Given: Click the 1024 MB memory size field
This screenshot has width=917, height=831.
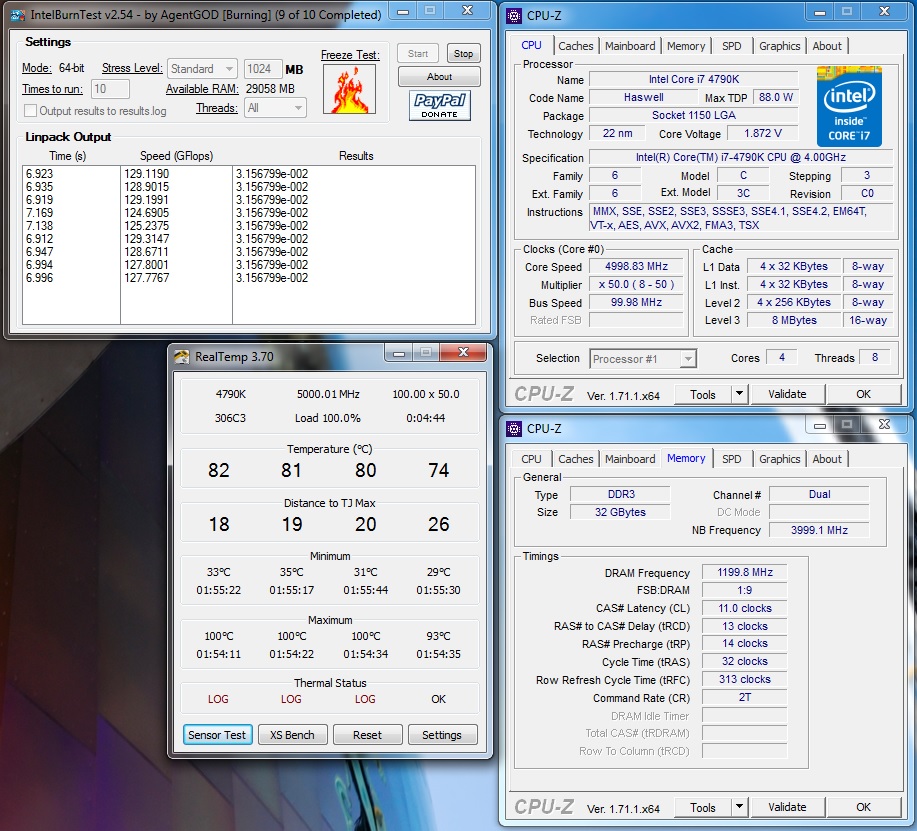Looking at the screenshot, I should 263,69.
